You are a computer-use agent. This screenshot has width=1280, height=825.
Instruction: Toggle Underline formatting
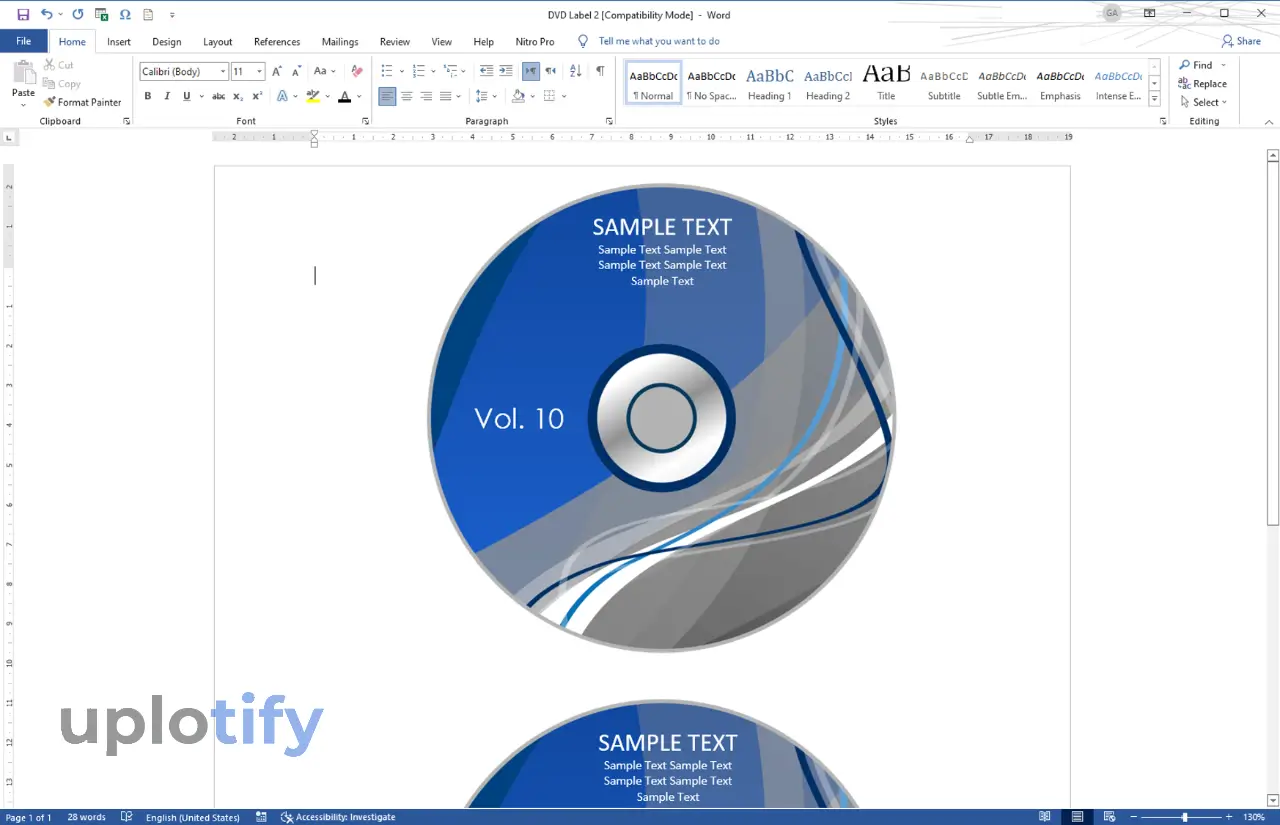(x=186, y=96)
